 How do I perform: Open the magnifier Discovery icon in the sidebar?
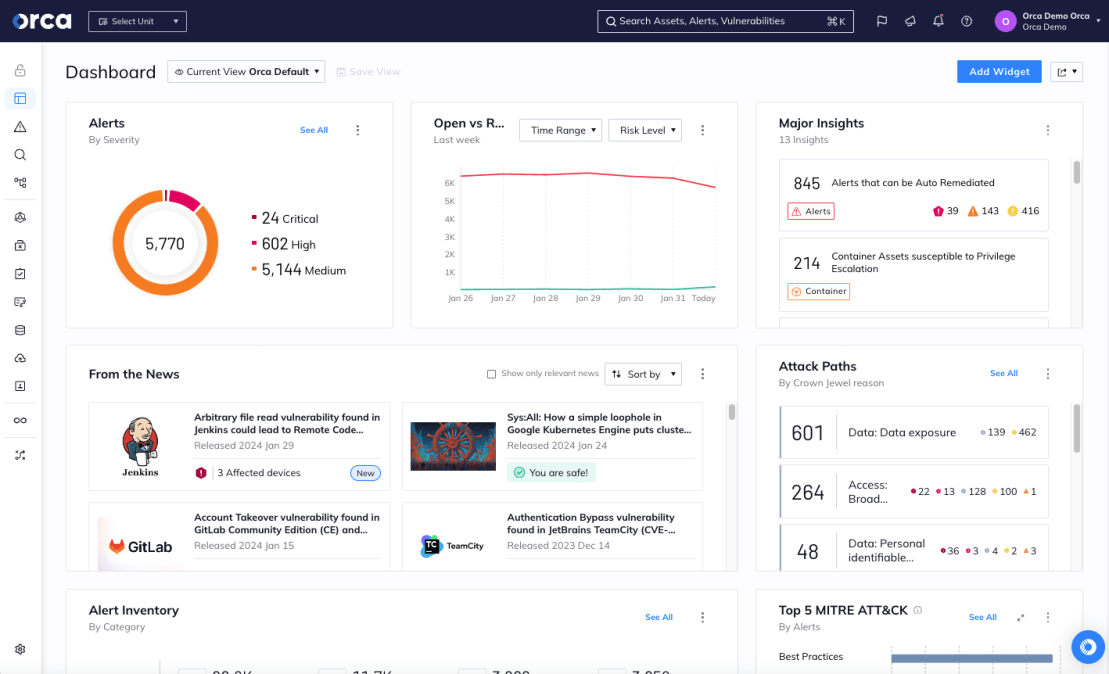click(20, 155)
